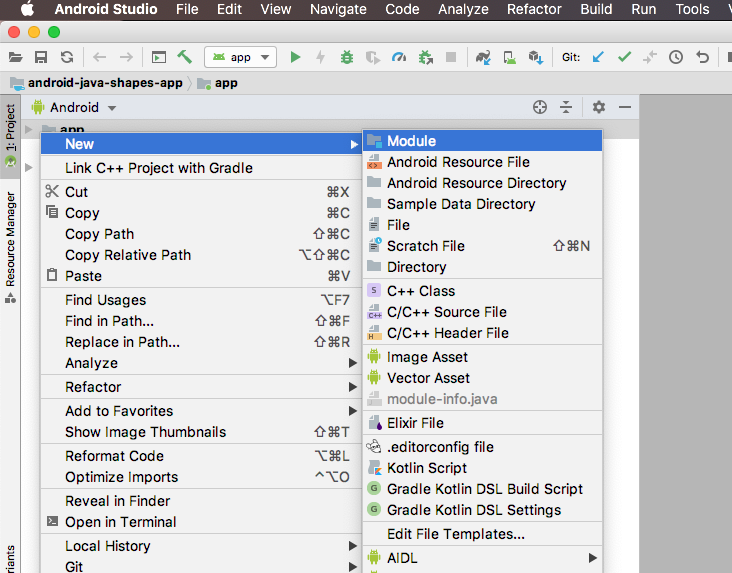Click the Stop square icon

pos(451,57)
